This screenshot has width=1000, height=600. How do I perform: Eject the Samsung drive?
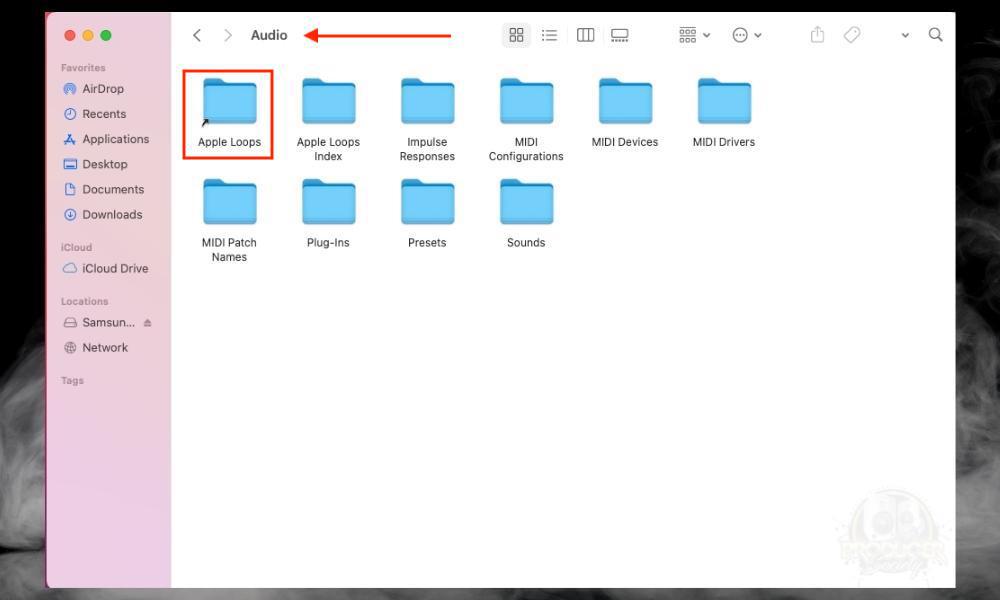146,322
